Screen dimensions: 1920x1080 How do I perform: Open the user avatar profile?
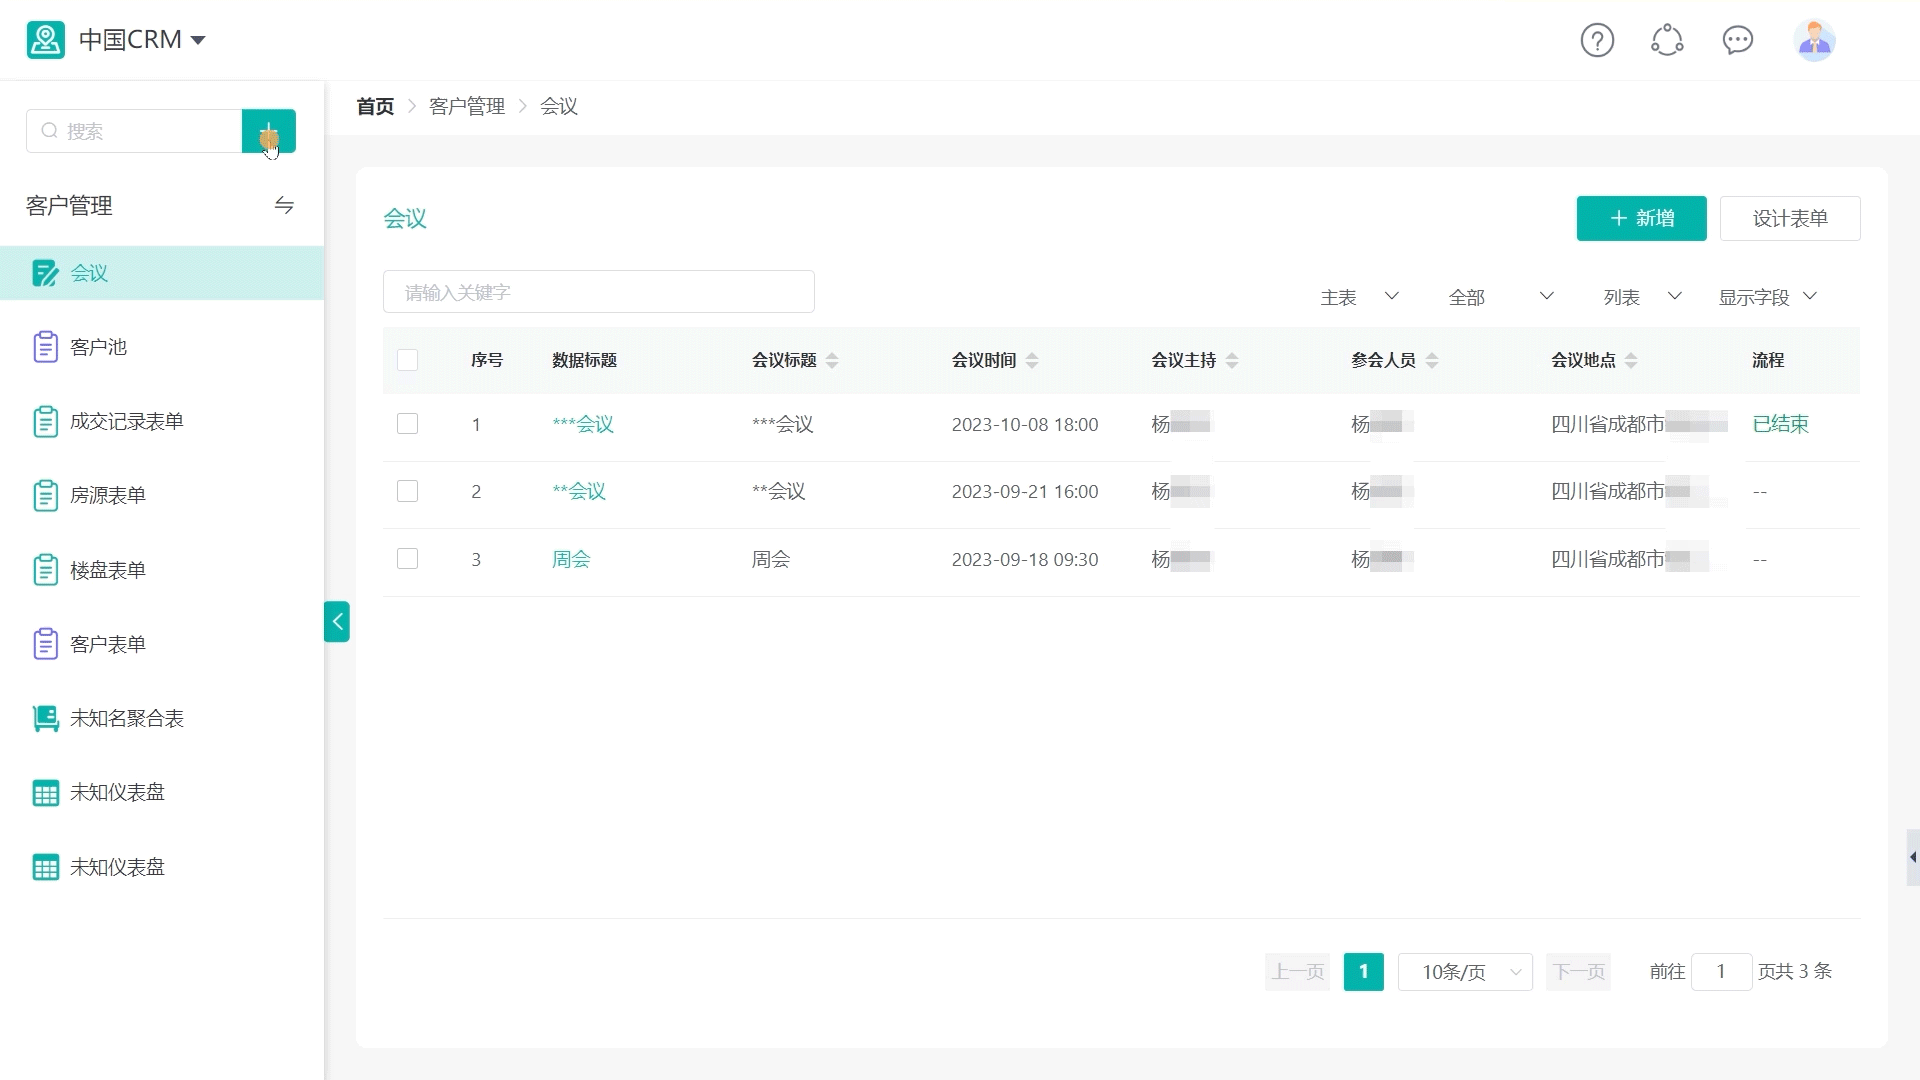click(x=1814, y=40)
